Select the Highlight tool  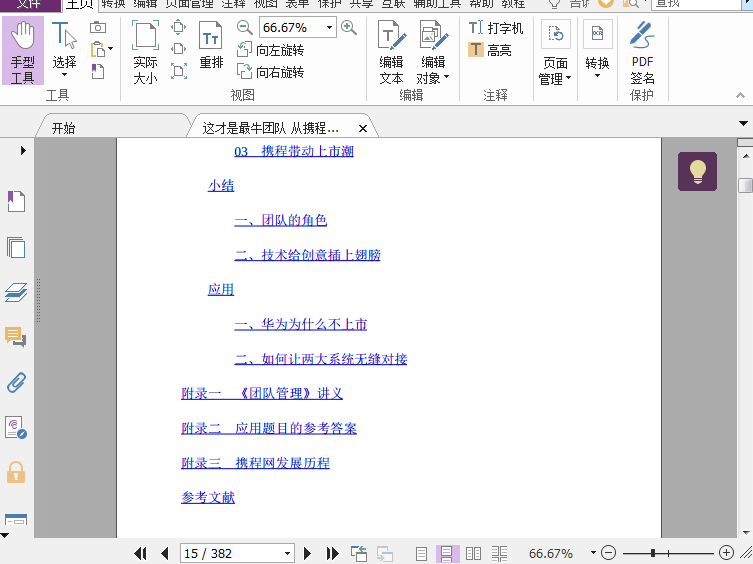coord(490,49)
